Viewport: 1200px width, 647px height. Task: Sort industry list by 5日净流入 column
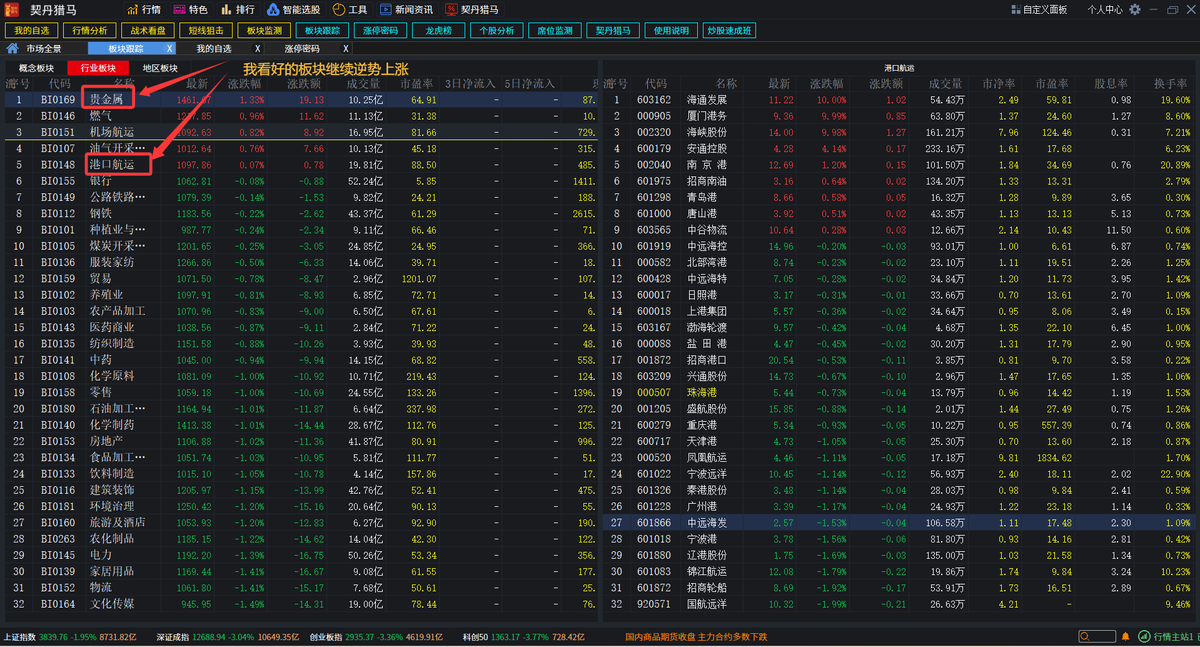coord(530,84)
